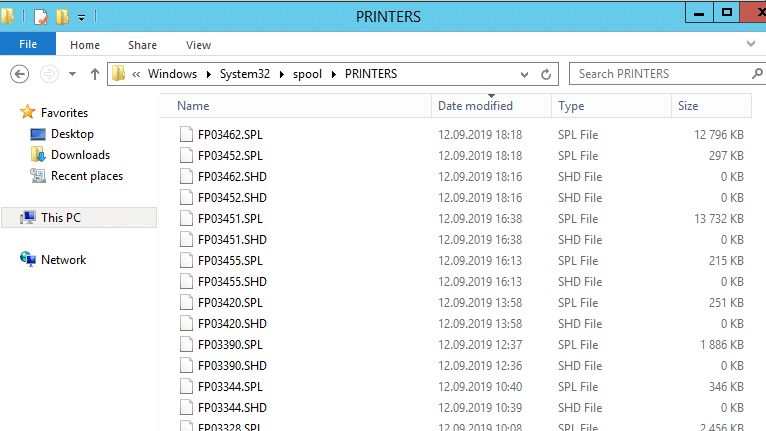
Task: Open the Customize Quick Access Toolbar dropdown
Action: 82,18
